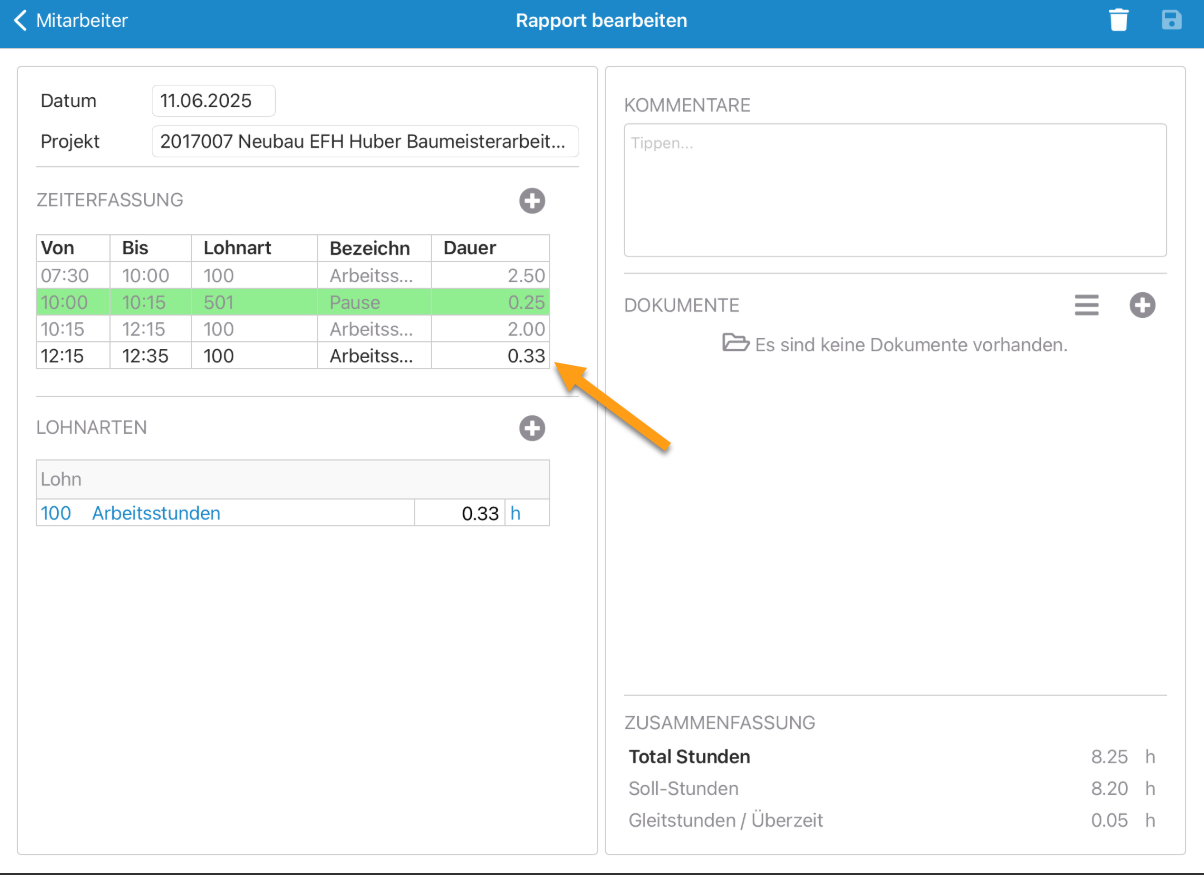Image resolution: width=1204 pixels, height=875 pixels.
Task: Click the Dauer column header
Action: (470, 248)
